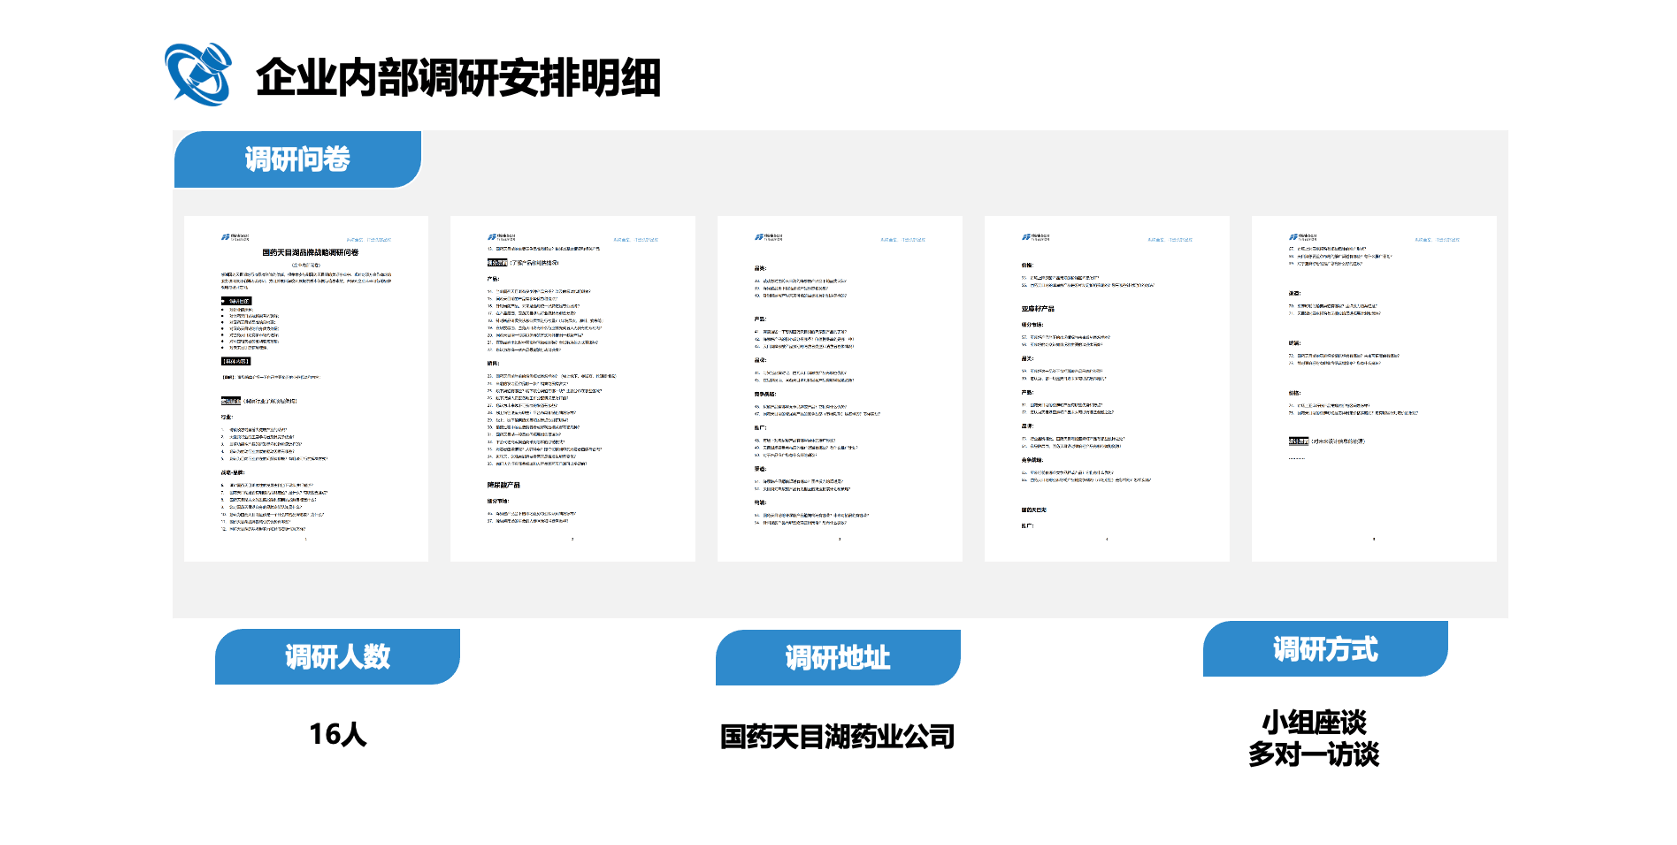Select the 调研人数 blue label
Image resolution: width=1677 pixels, height=845 pixels.
coord(337,657)
